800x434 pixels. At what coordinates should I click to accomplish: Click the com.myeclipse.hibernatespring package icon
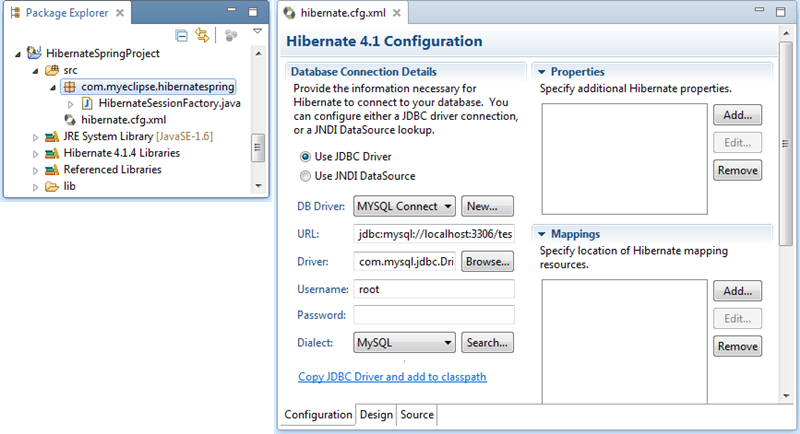point(69,87)
